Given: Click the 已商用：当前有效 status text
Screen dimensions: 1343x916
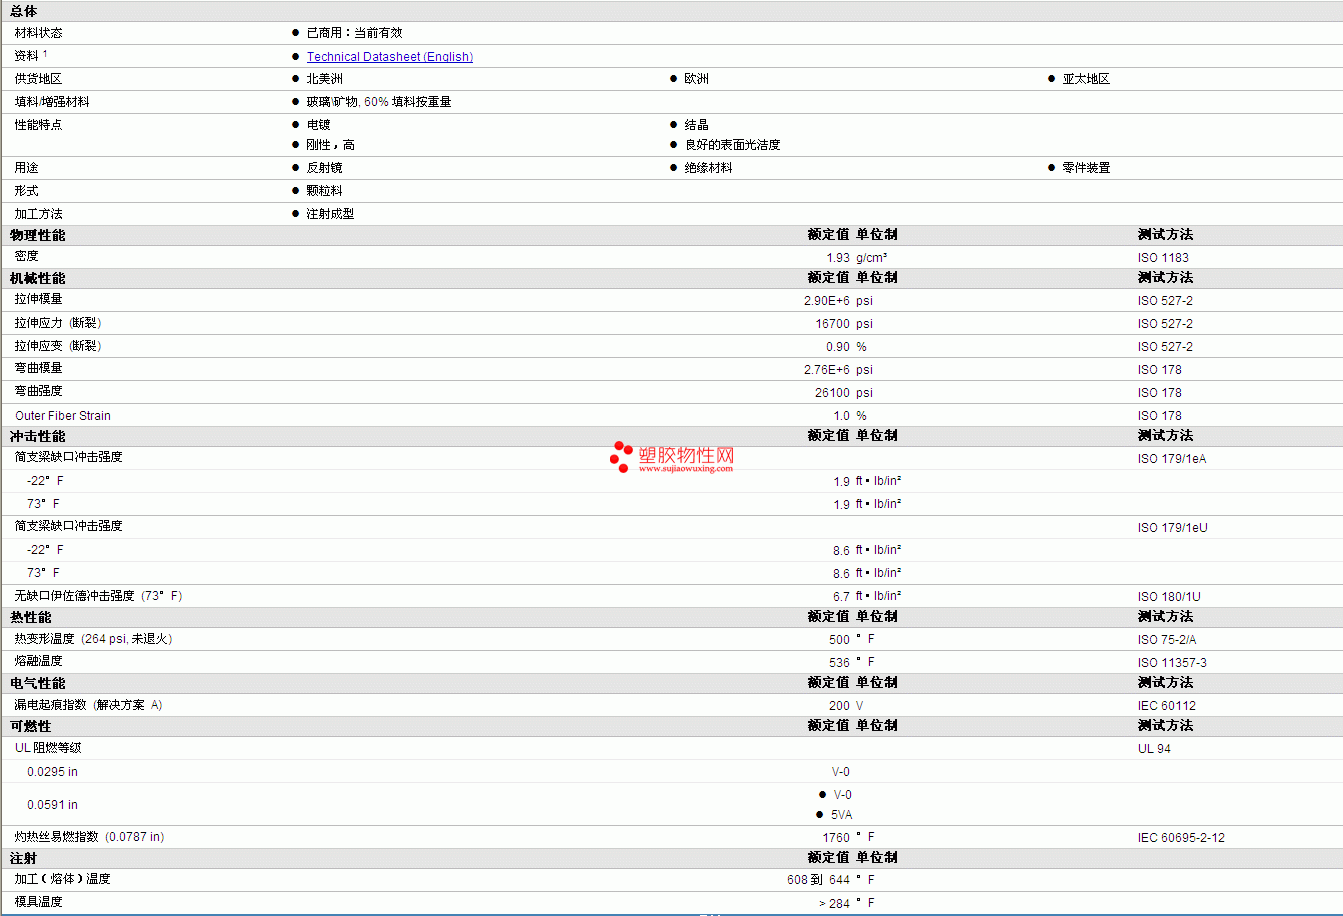Looking at the screenshot, I should pyautogui.click(x=355, y=33).
